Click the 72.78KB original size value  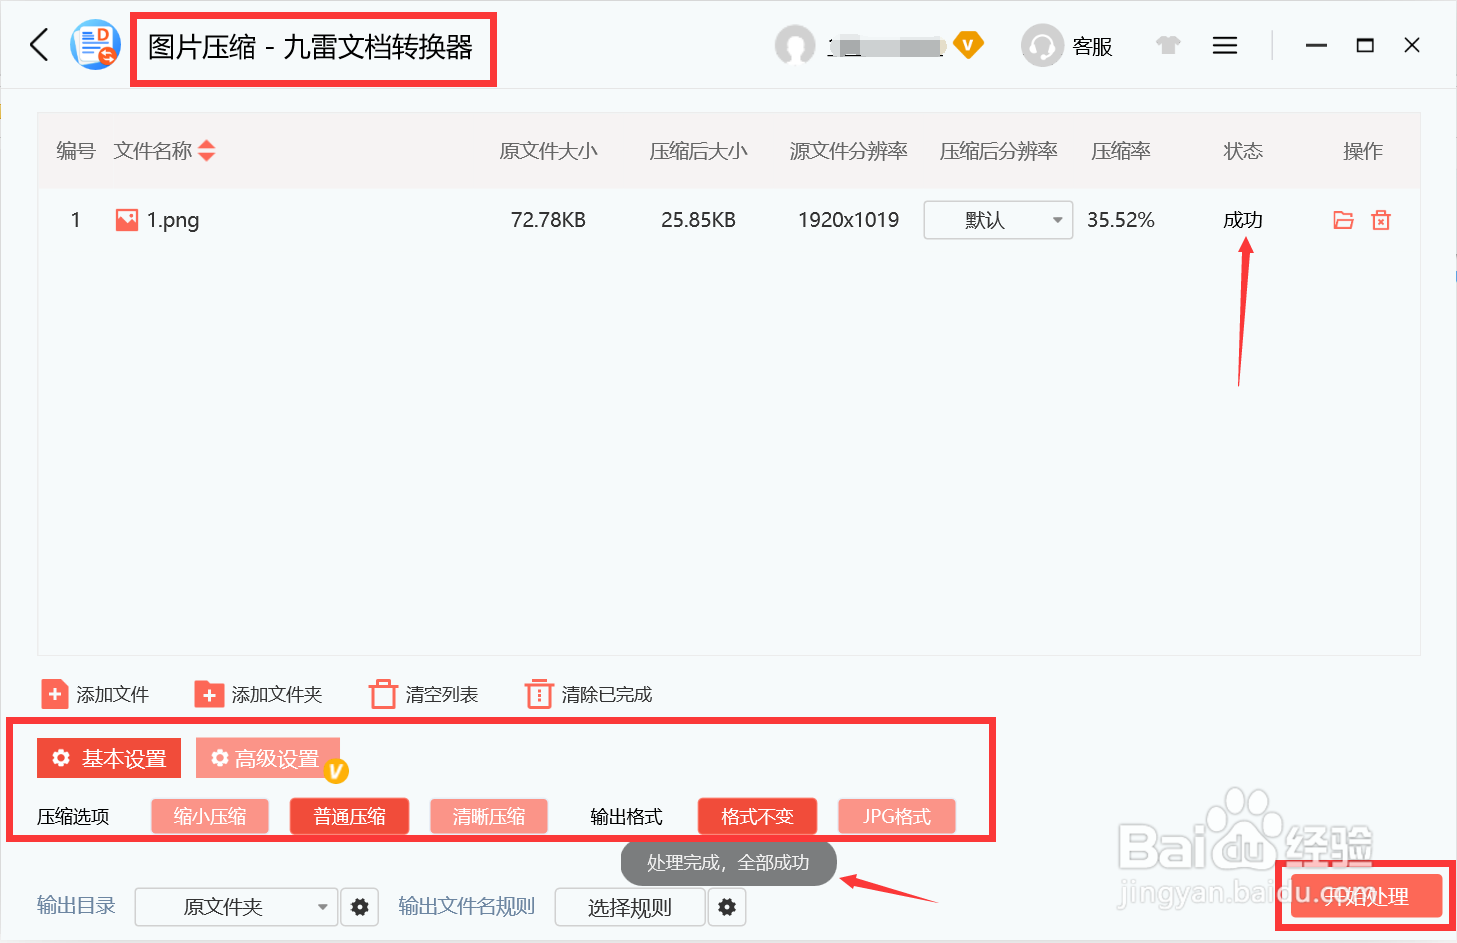point(548,220)
